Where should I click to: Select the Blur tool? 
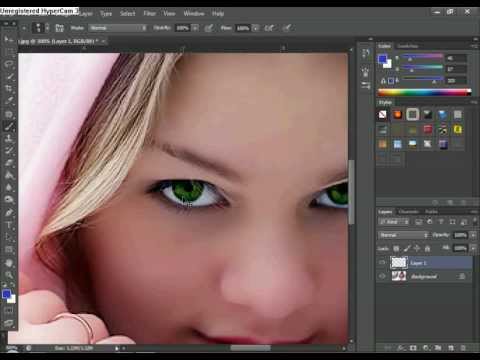coord(9,187)
